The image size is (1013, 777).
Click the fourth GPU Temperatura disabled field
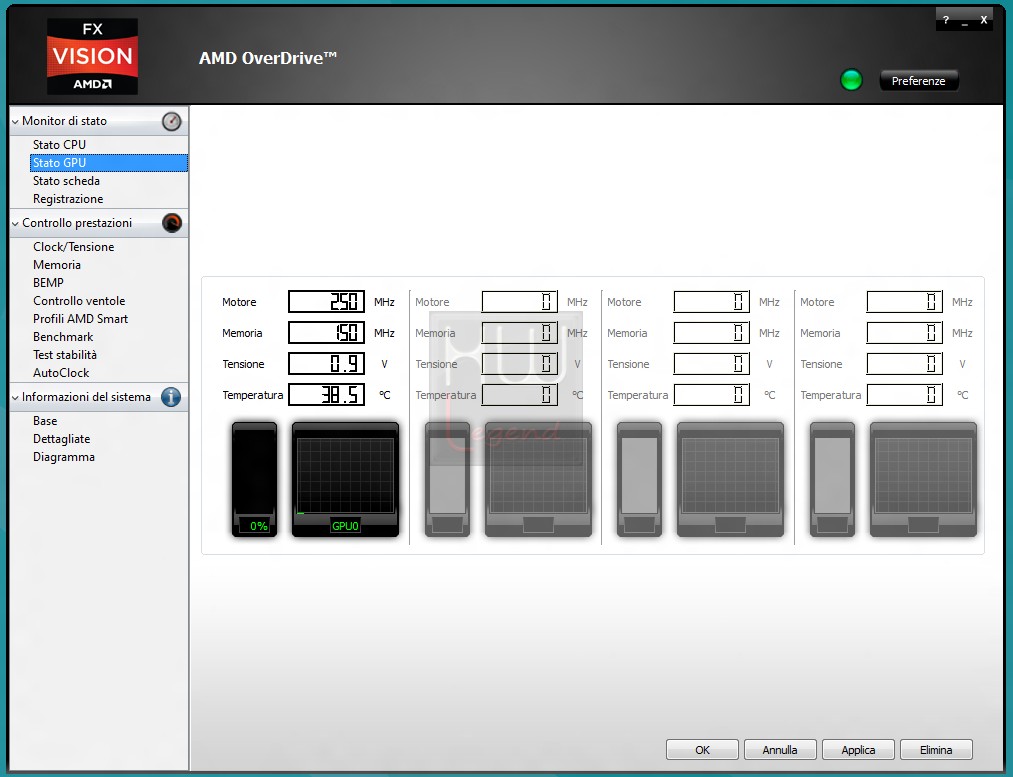coord(904,395)
